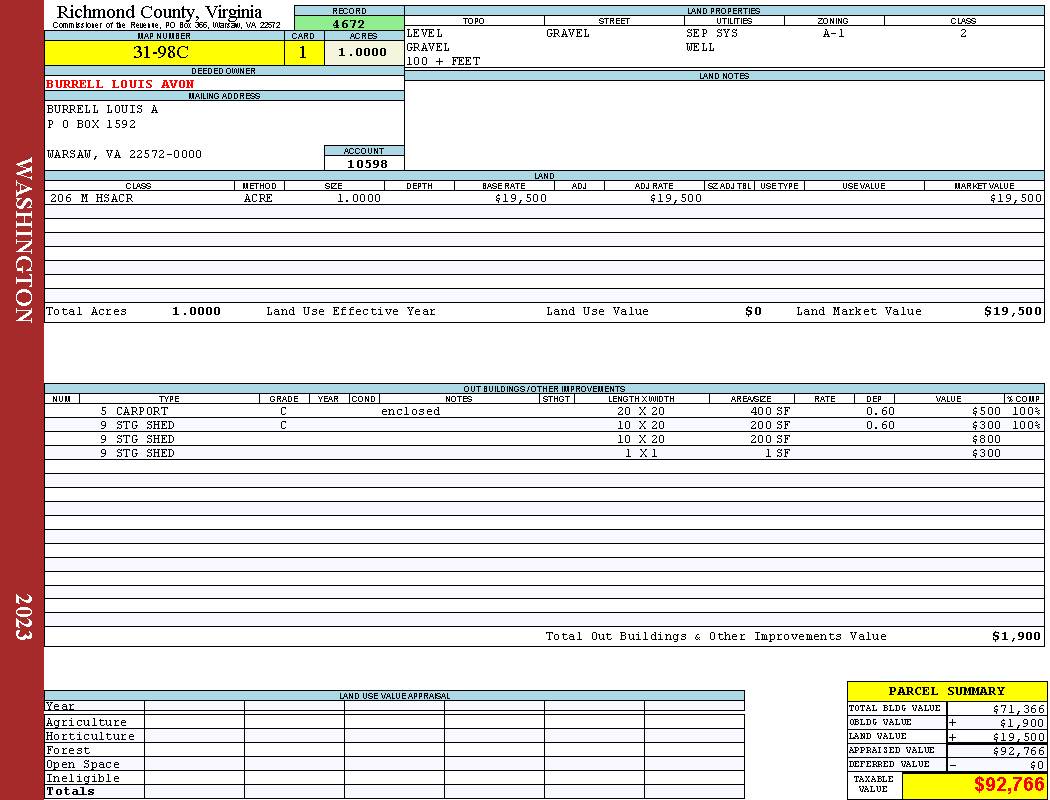Select map number 31-98C field
The image size is (1050, 800).
[164, 52]
